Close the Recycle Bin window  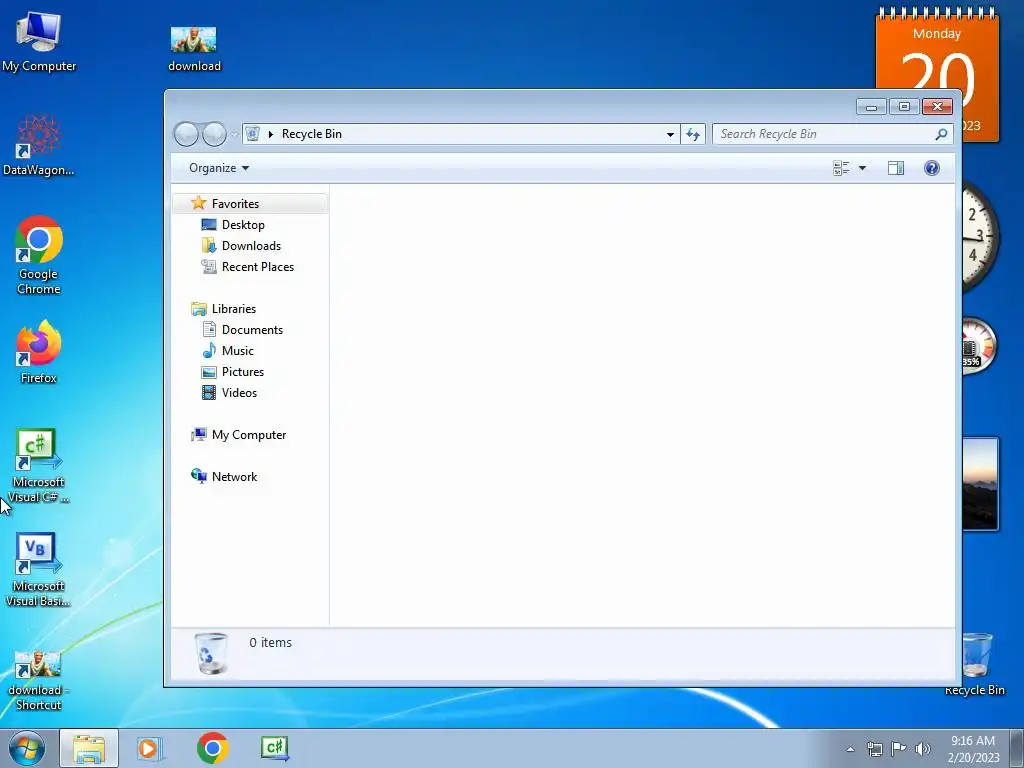tap(937, 106)
